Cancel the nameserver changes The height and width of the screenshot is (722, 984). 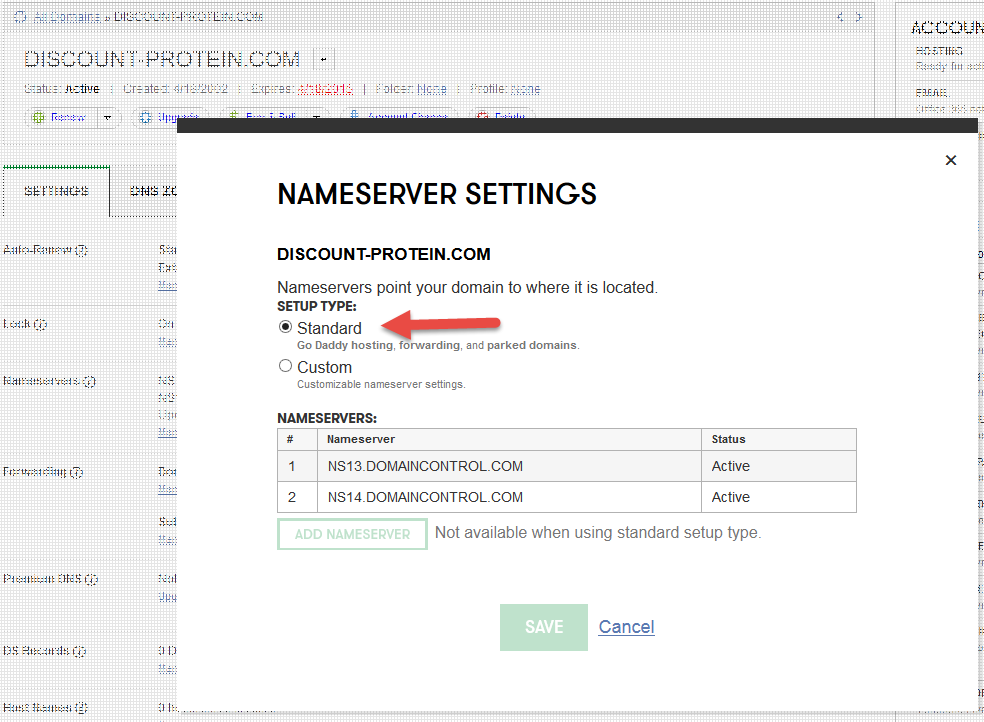[626, 627]
